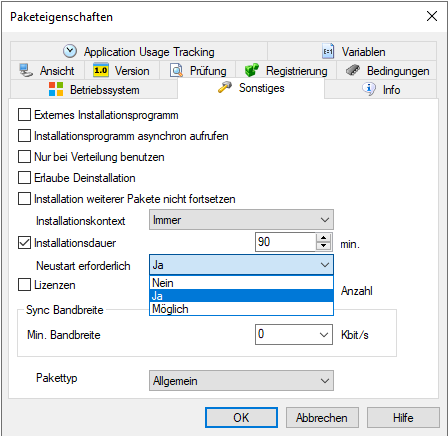Click the magnifier icon on Prüfung tab
448x436 pixels.
click(176, 70)
